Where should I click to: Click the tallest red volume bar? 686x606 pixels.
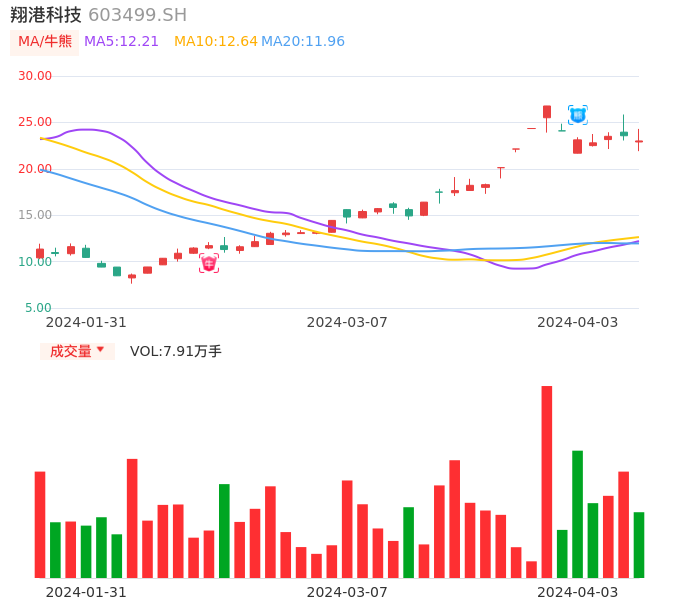click(x=547, y=482)
